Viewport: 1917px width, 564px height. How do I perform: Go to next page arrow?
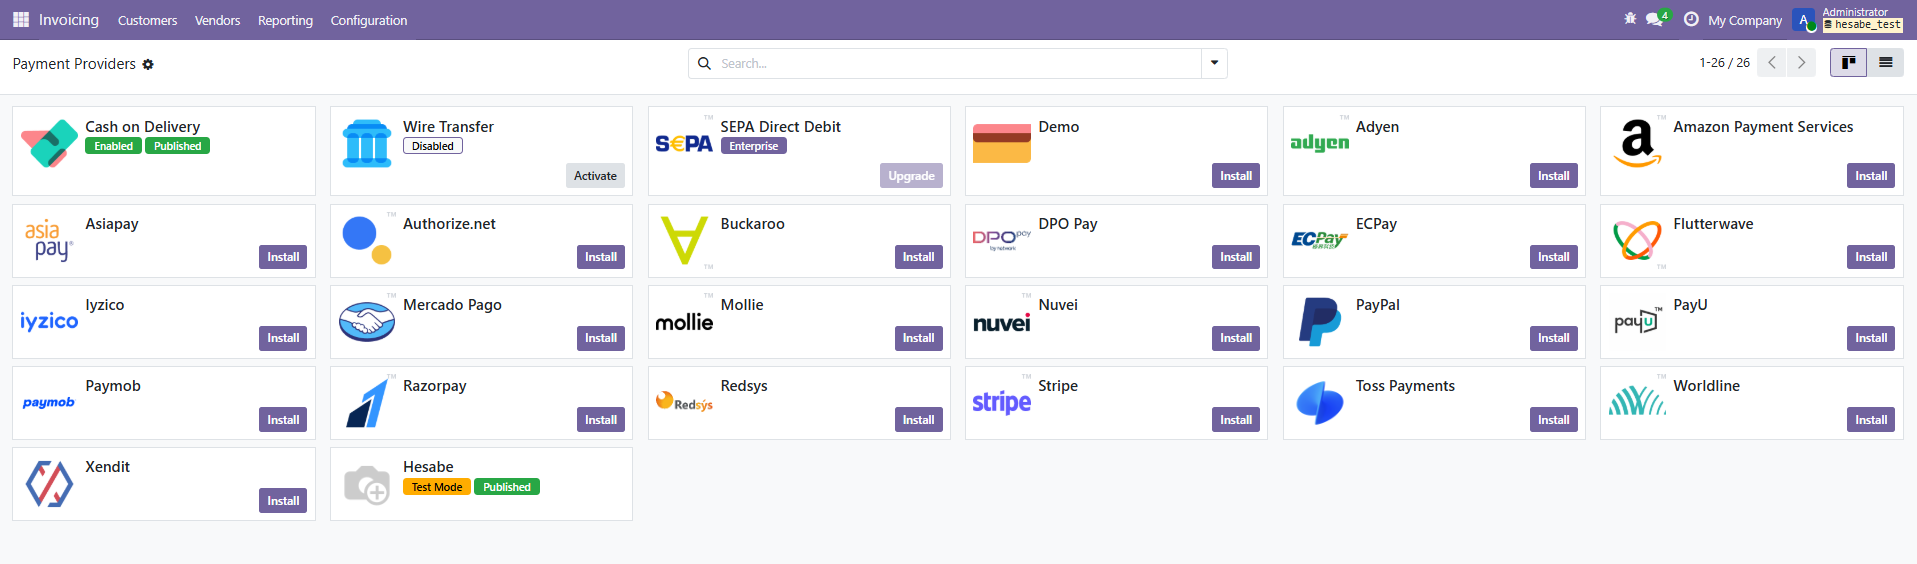coord(1801,63)
